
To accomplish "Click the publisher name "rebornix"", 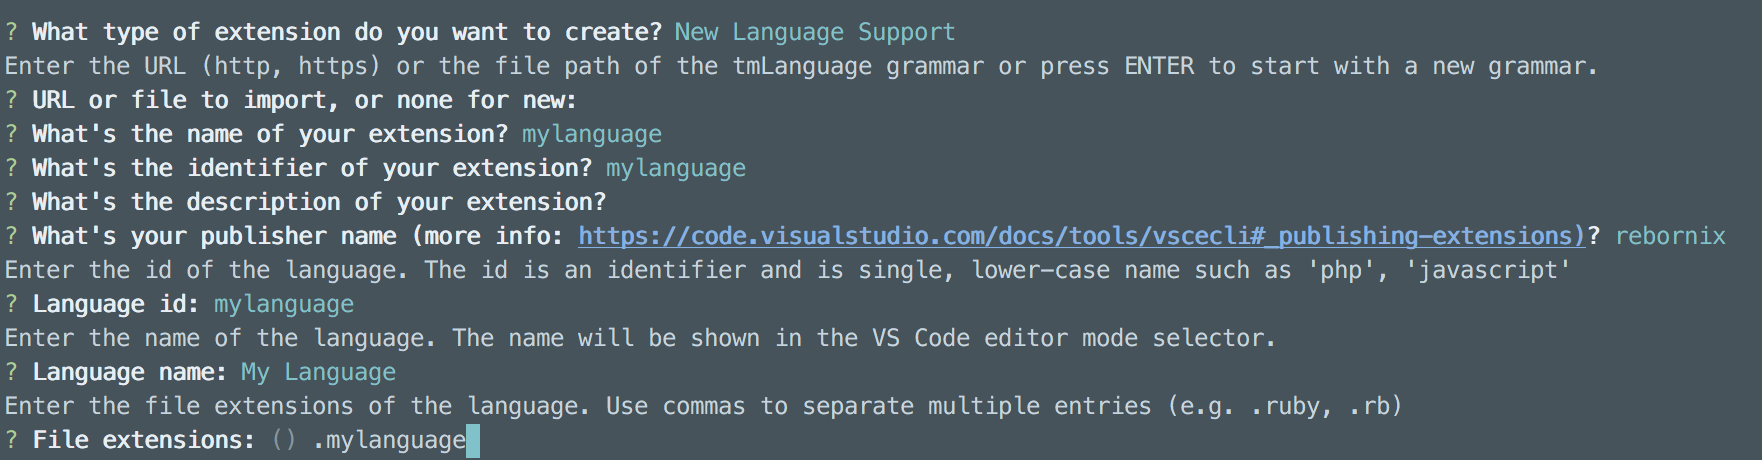I will [1670, 236].
